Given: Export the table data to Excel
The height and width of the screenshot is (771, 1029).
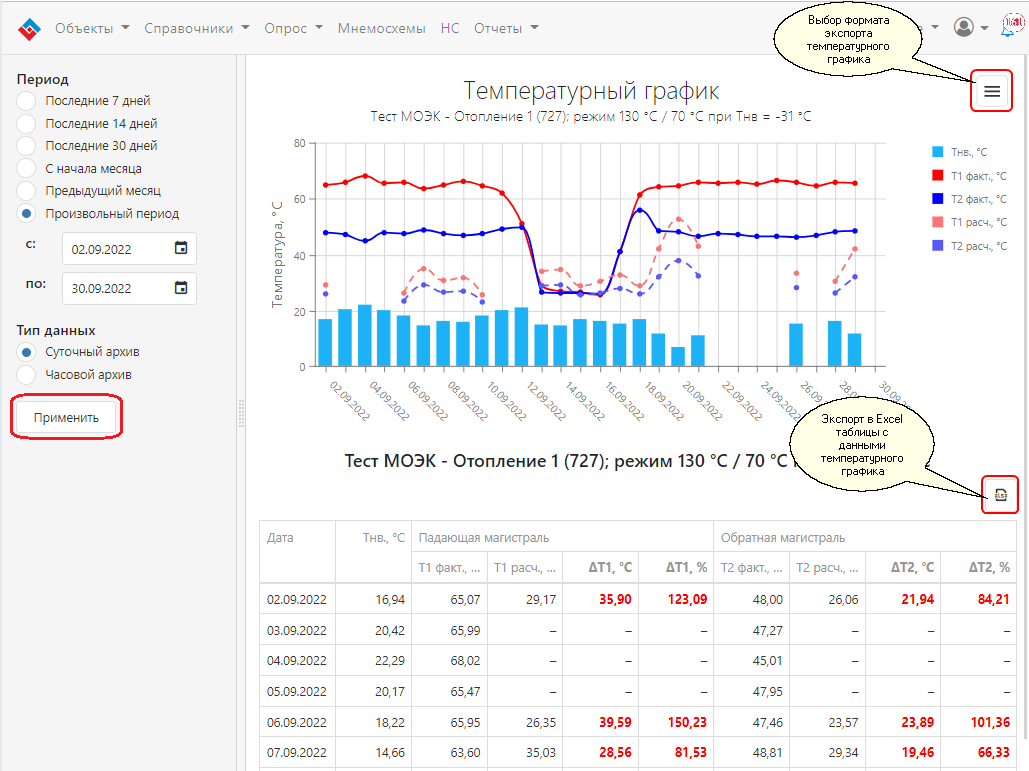Looking at the screenshot, I should tap(999, 494).
